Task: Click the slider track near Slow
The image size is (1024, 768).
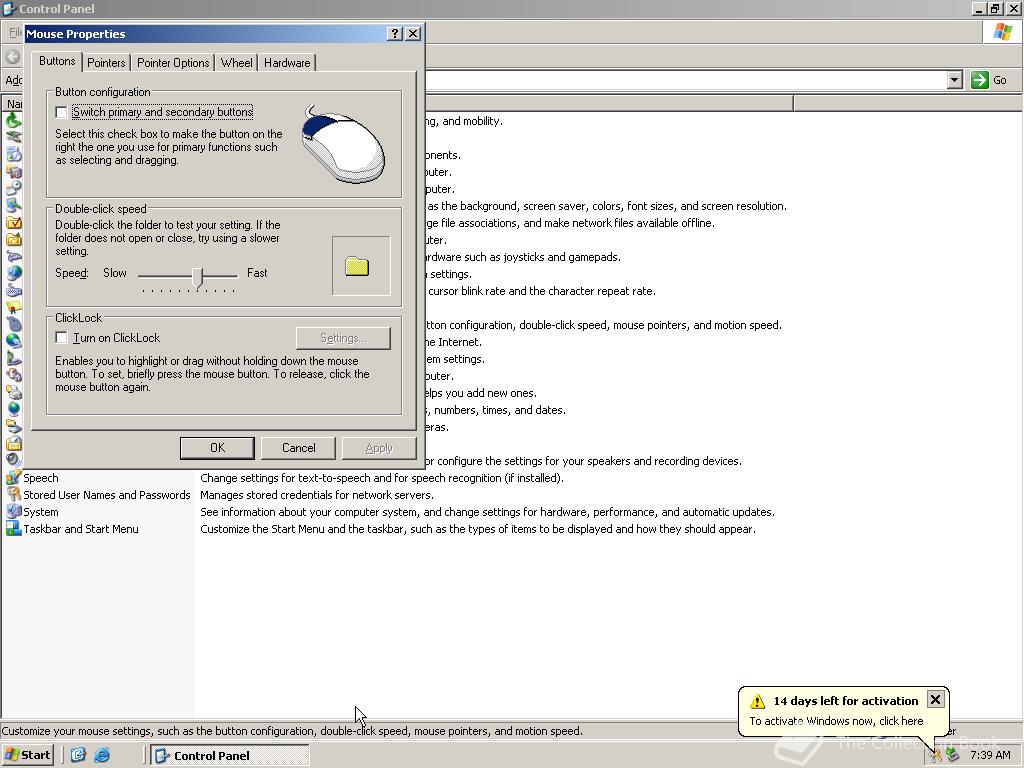Action: [x=149, y=276]
